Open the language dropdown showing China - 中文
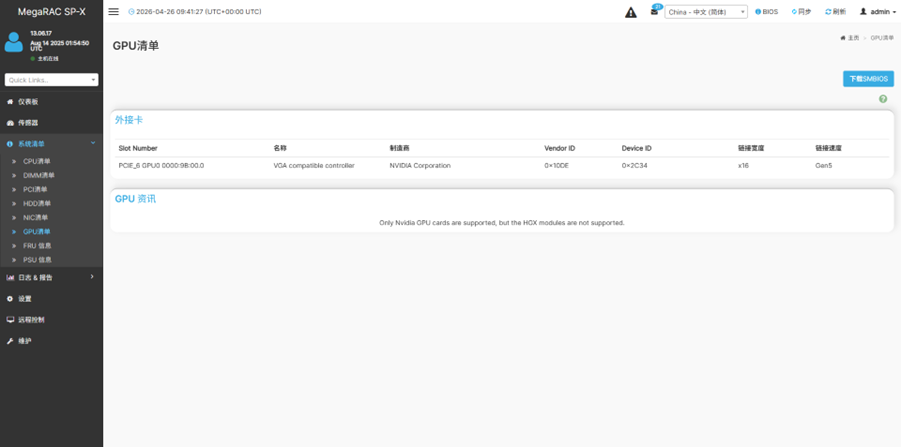 point(706,12)
